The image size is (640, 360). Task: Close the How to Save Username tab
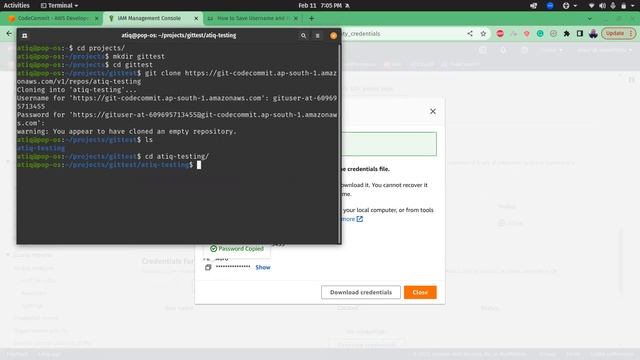coord(296,18)
